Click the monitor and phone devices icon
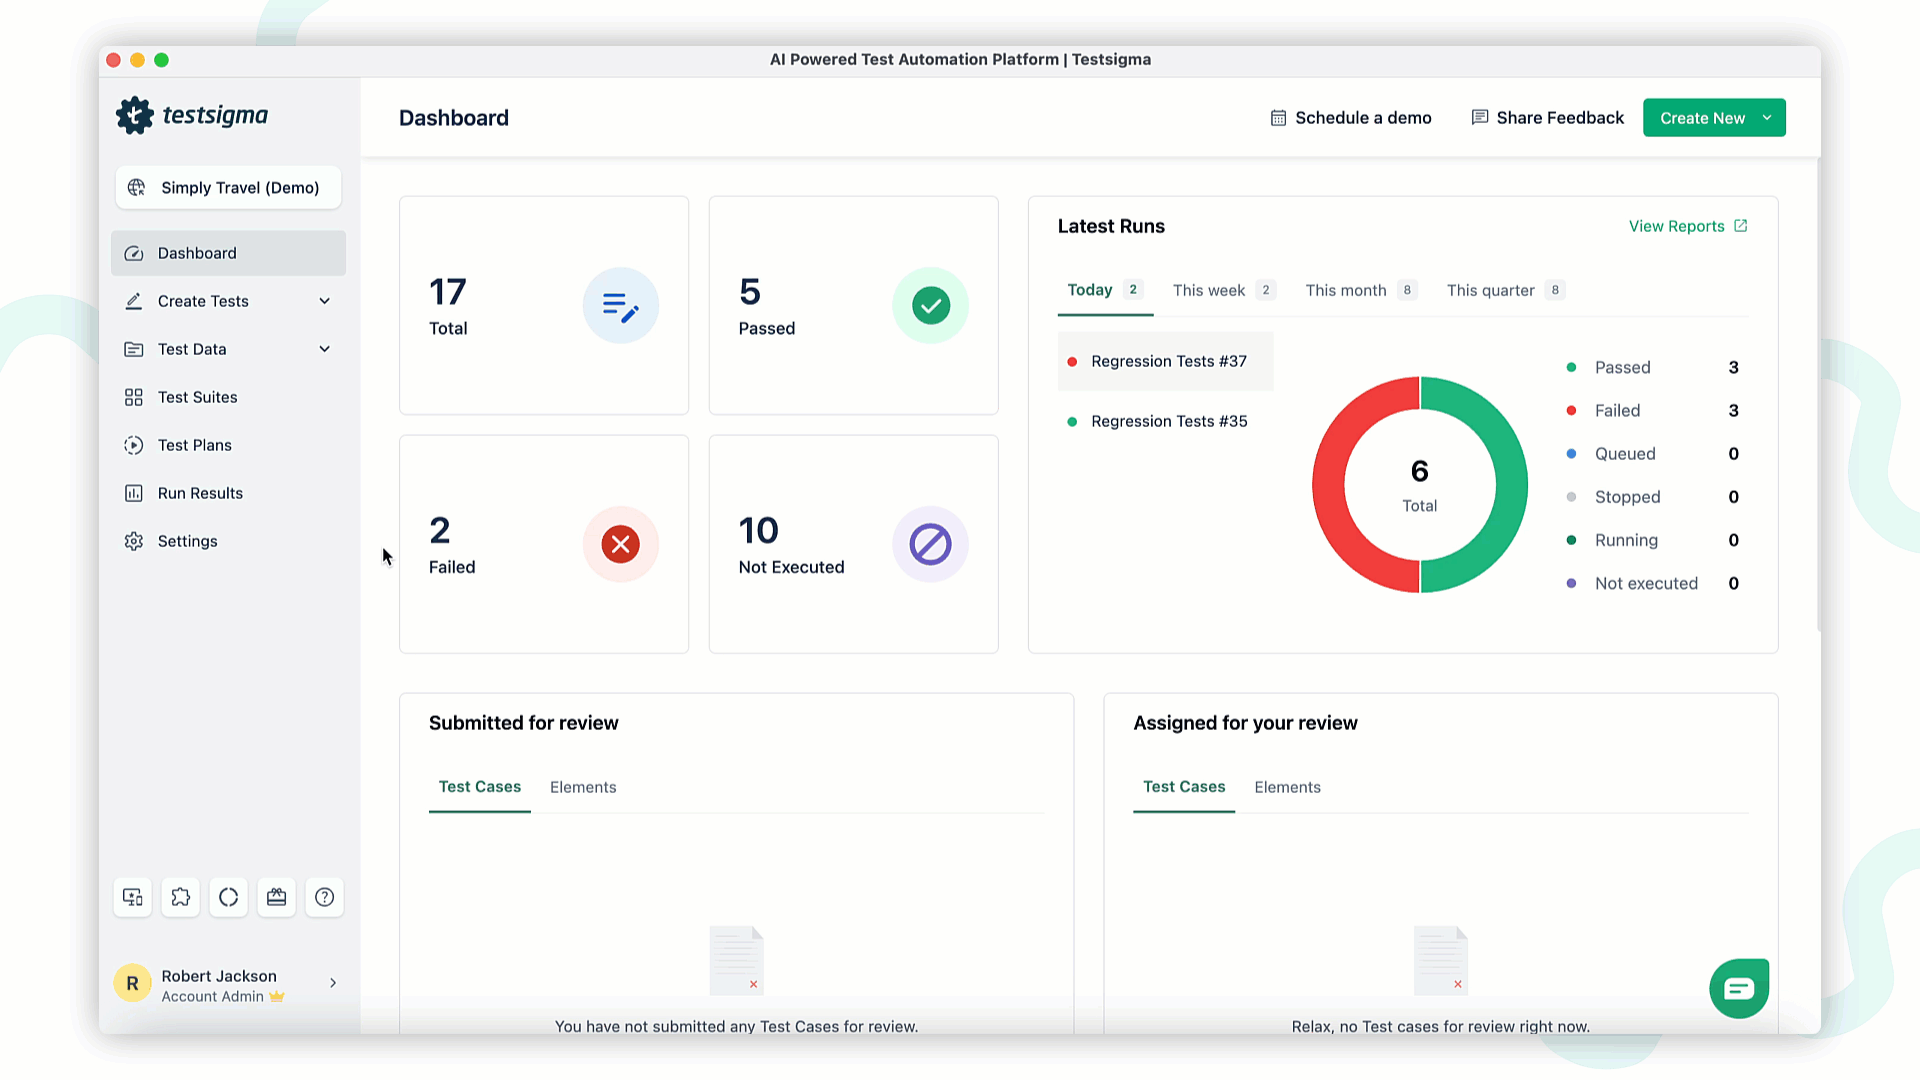The image size is (1920, 1080). [132, 897]
